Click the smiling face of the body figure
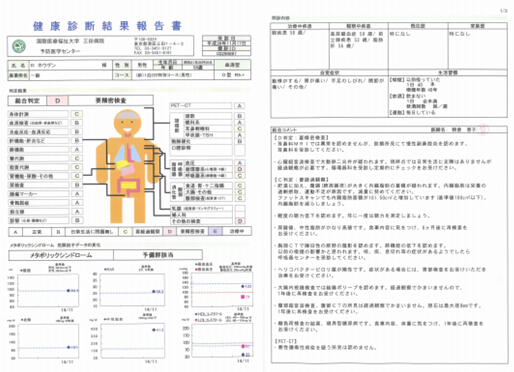 coord(127,126)
